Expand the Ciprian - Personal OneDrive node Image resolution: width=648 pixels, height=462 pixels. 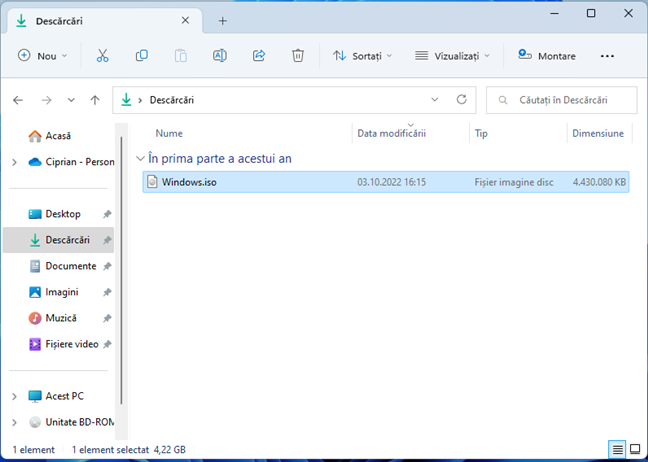14,162
